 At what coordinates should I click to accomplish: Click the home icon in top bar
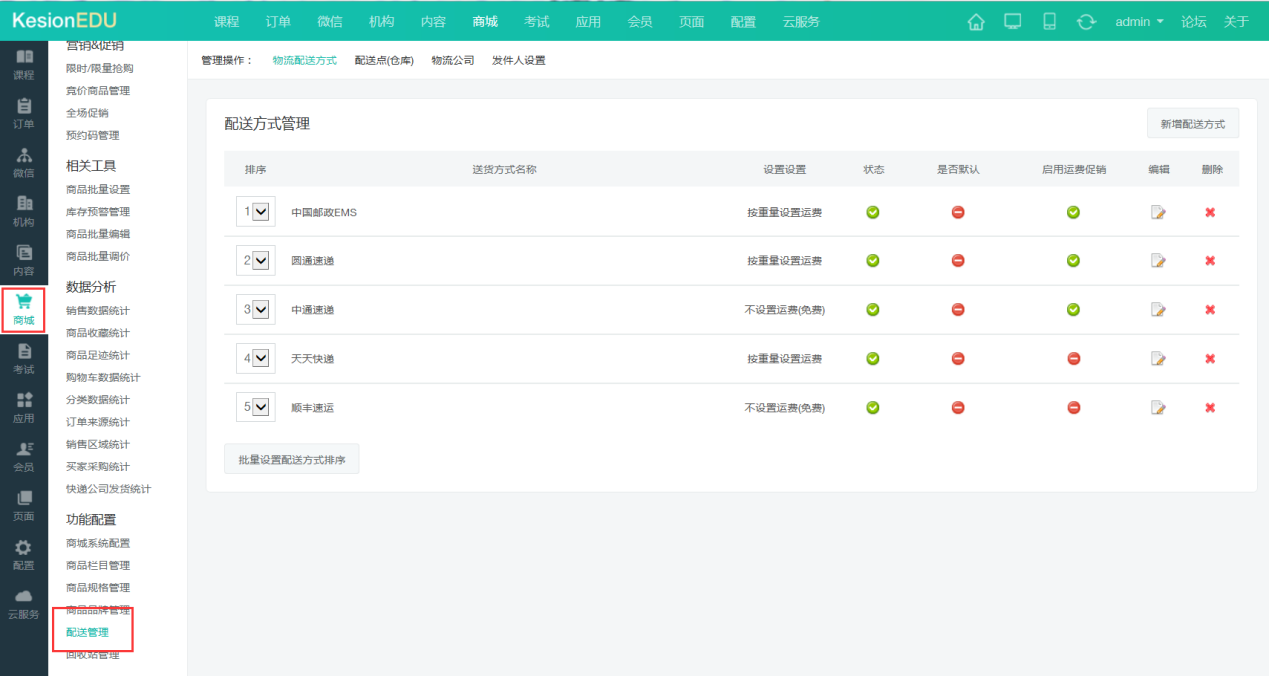tap(976, 22)
